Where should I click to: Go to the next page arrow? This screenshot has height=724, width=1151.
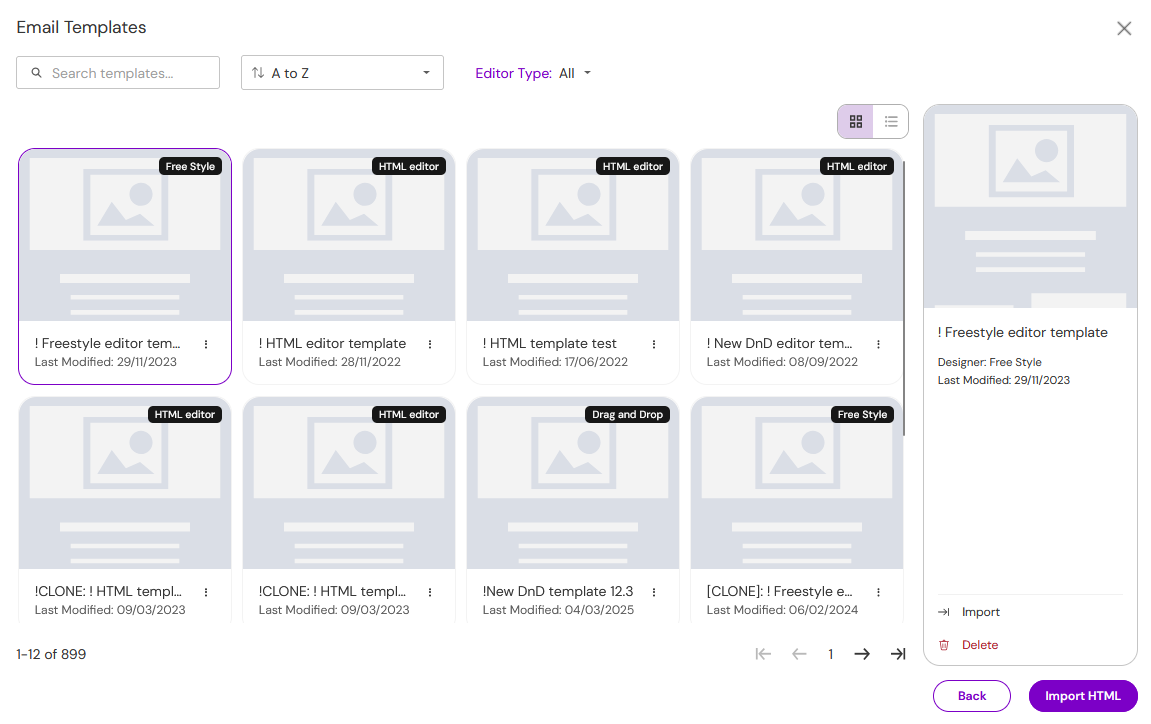863,654
